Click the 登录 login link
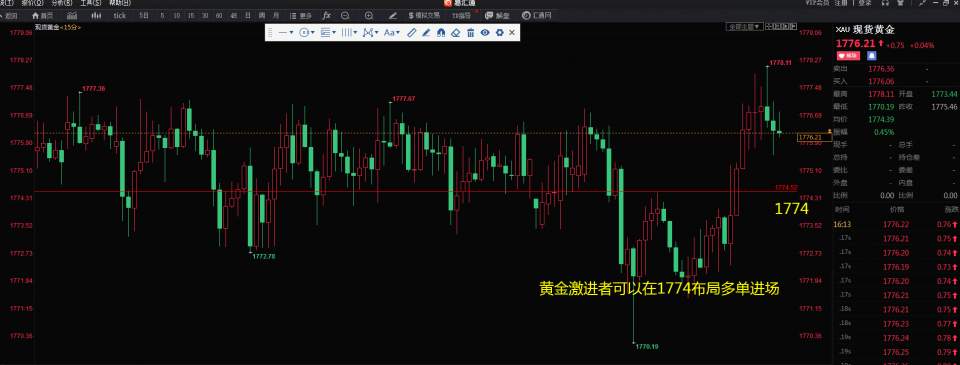Screen dimensions: 960x365 pyautogui.click(x=865, y=3)
